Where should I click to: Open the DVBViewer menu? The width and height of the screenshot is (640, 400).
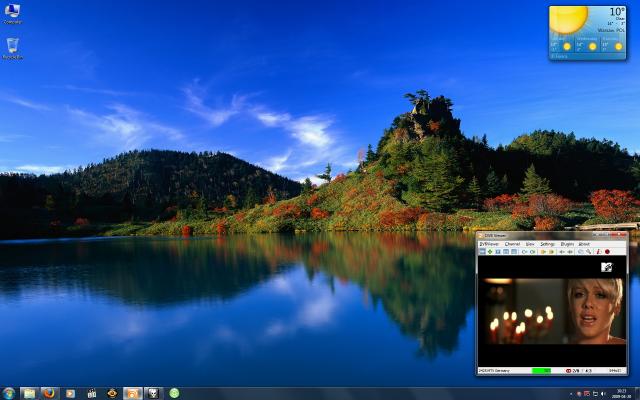coord(489,244)
